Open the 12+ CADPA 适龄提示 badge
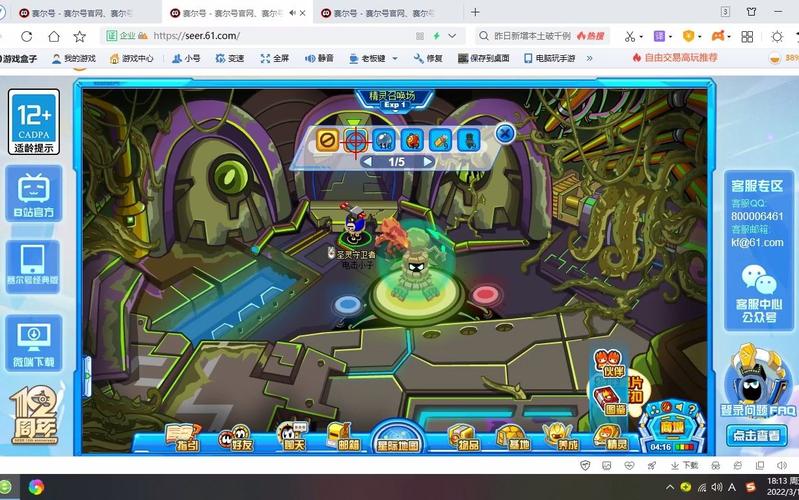 point(34,122)
